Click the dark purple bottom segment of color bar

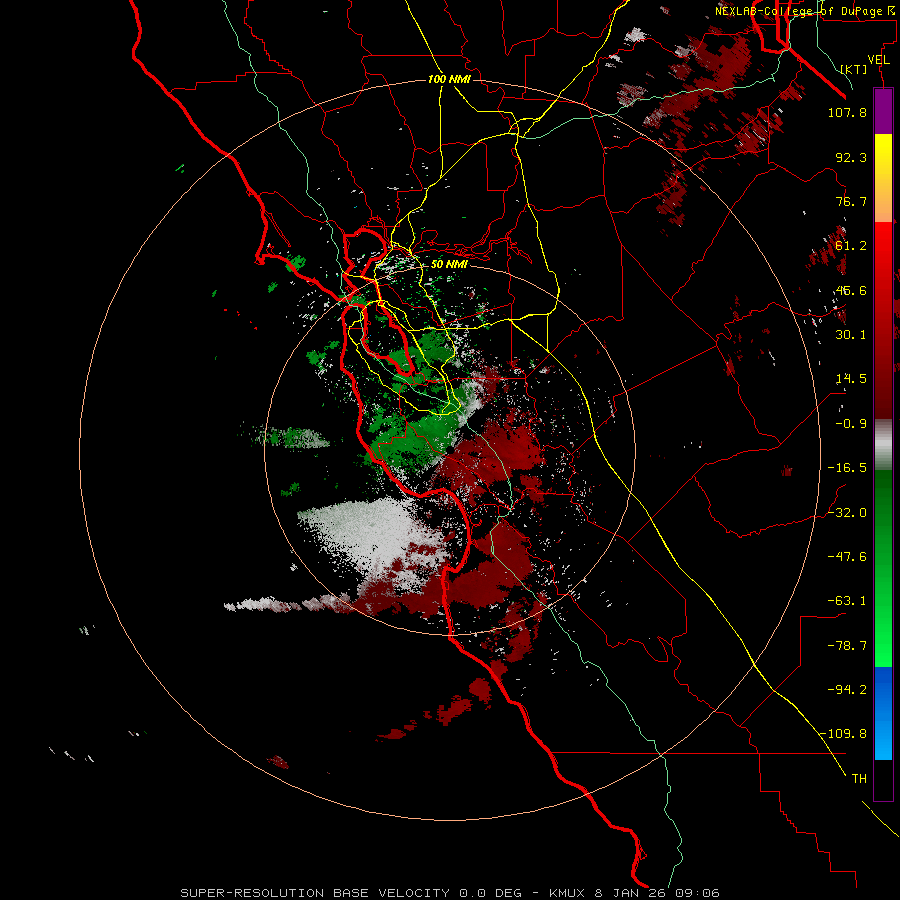(x=883, y=781)
